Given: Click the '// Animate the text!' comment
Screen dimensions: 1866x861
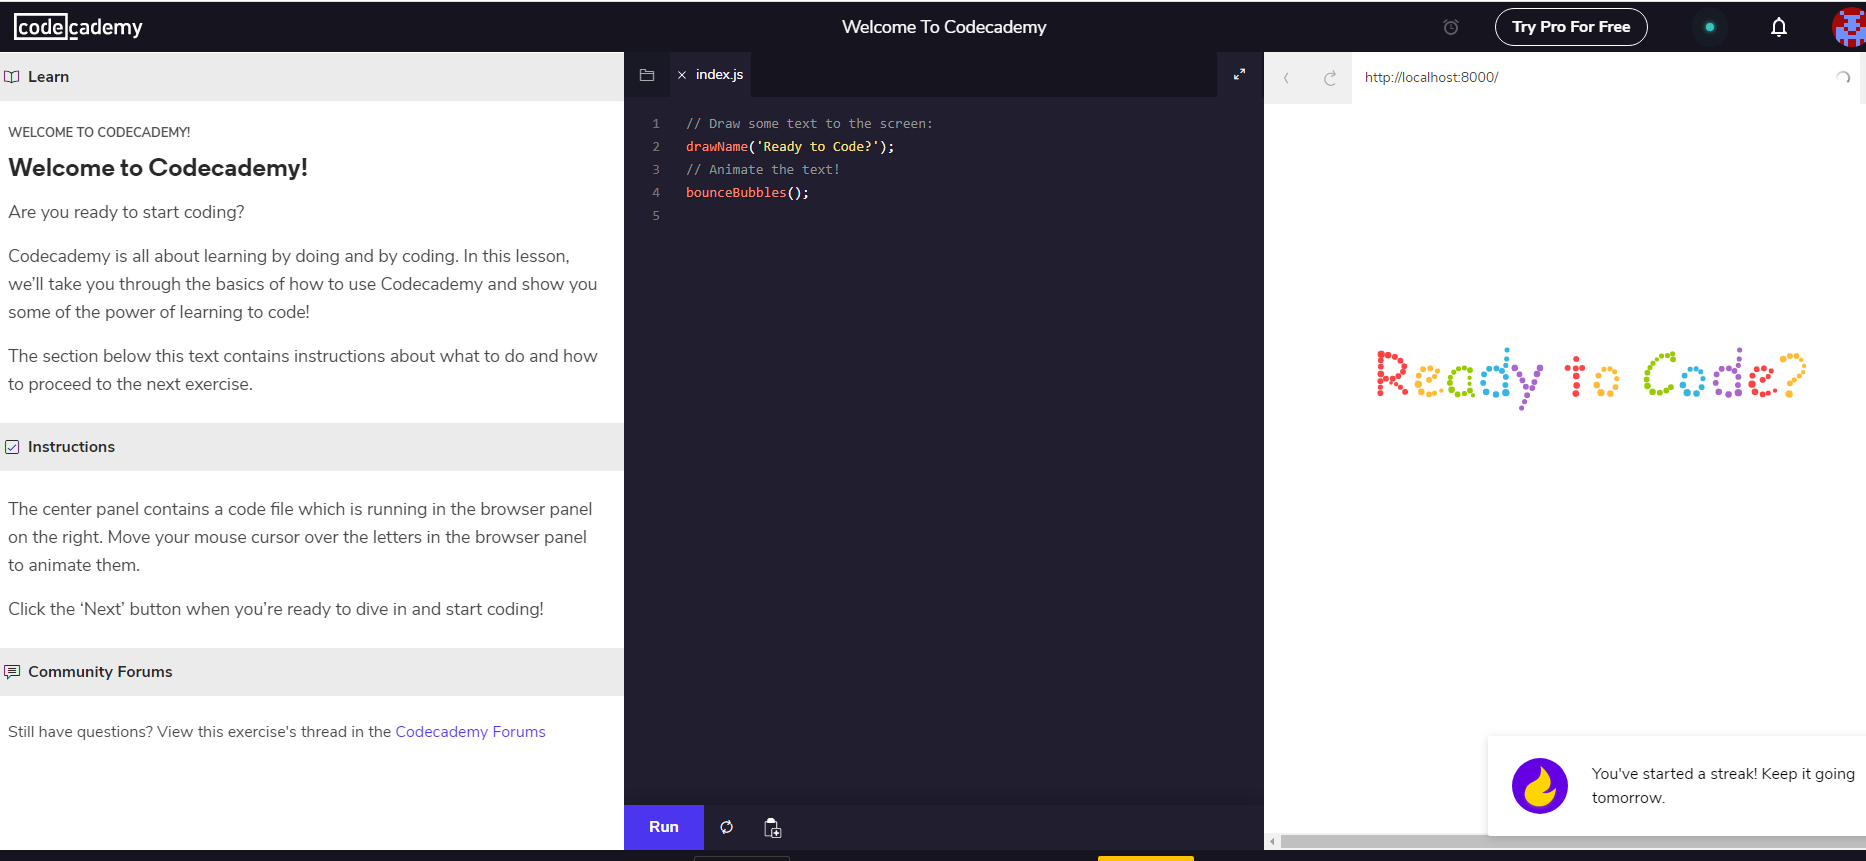Looking at the screenshot, I should point(762,170).
